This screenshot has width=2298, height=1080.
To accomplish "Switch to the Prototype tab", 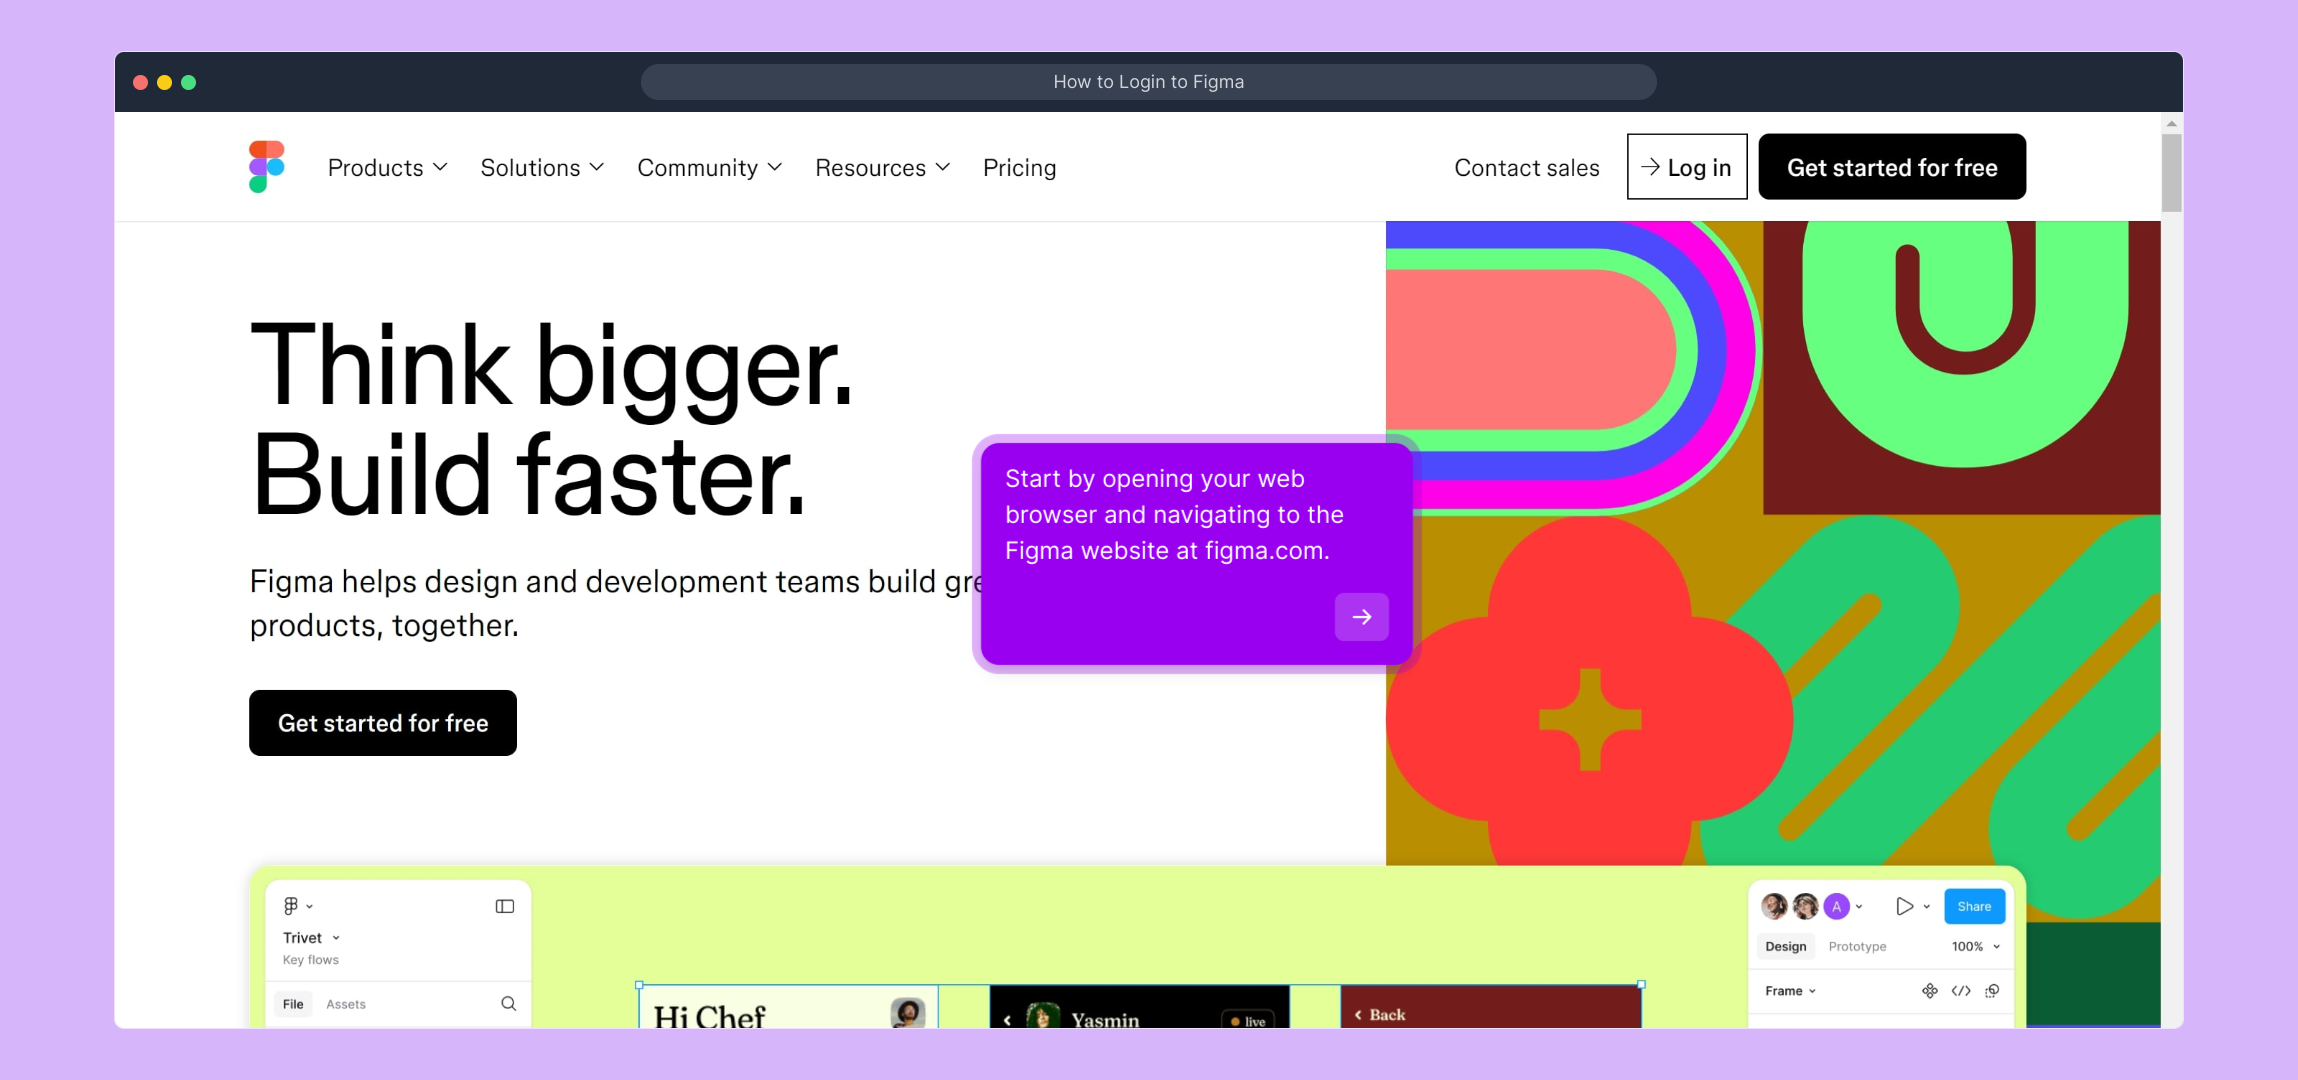I will [1857, 946].
